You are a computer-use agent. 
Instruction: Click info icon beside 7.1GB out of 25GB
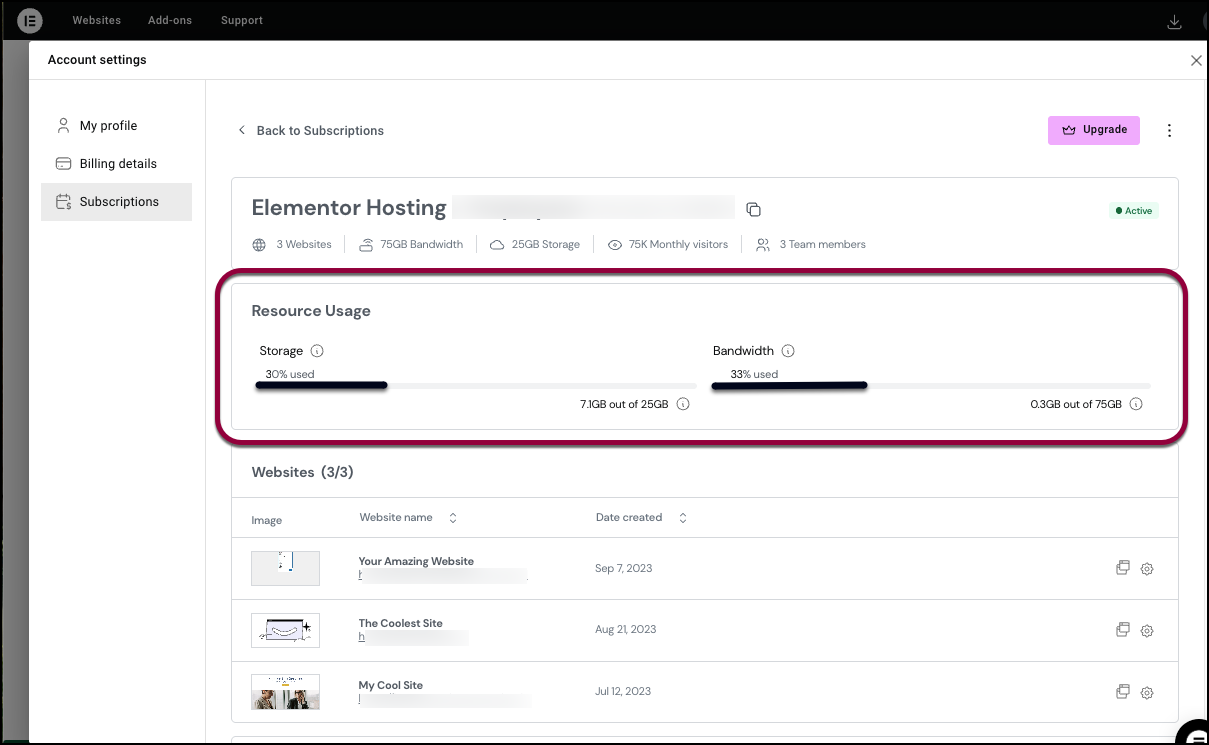pos(683,405)
